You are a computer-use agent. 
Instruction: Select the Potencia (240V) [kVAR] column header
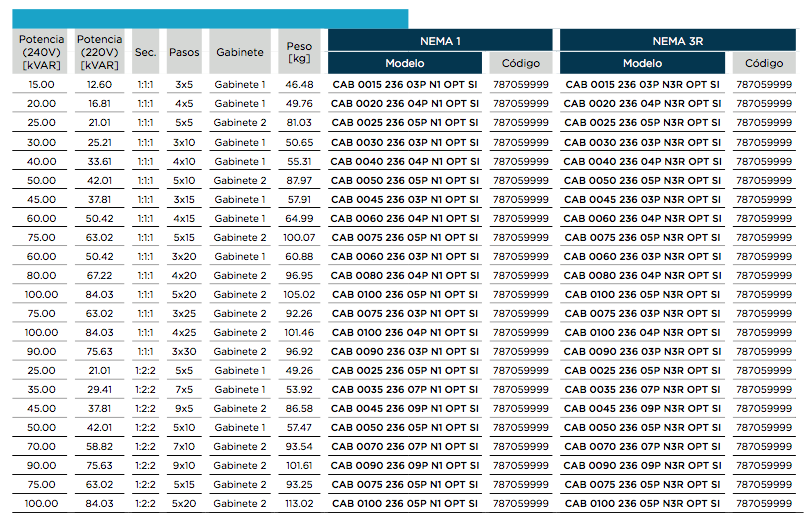tap(41, 52)
